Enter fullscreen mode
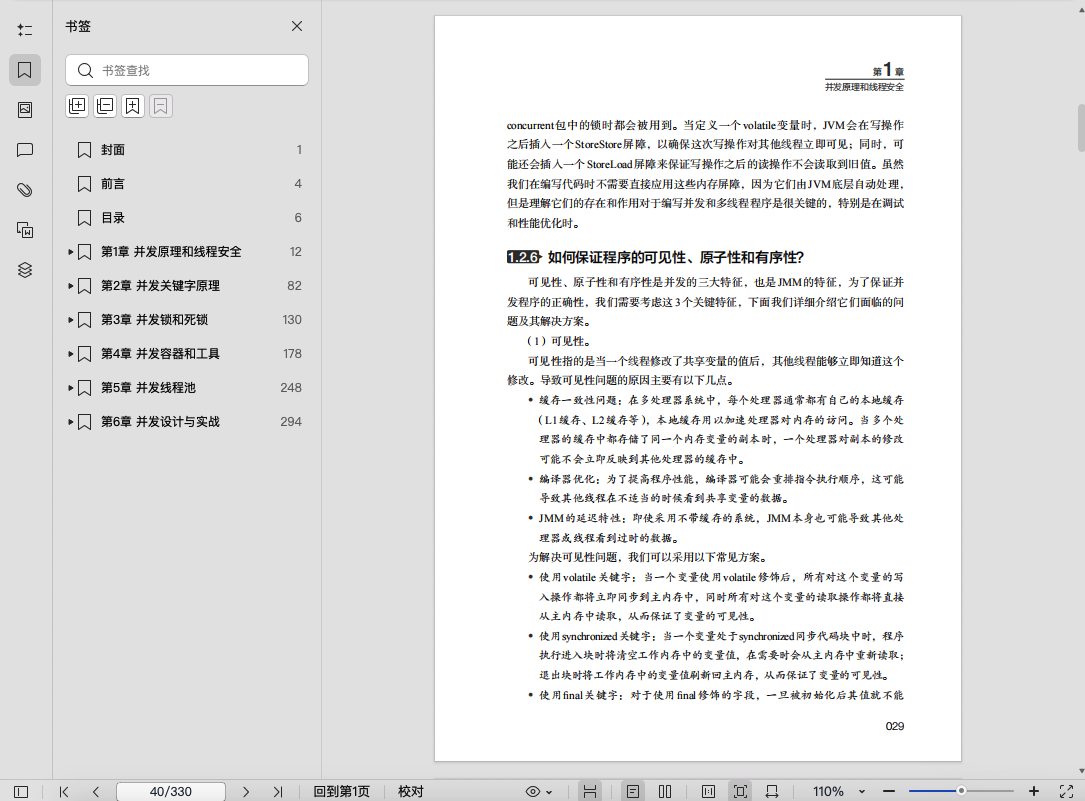The height and width of the screenshot is (801, 1085). click(x=1066, y=791)
